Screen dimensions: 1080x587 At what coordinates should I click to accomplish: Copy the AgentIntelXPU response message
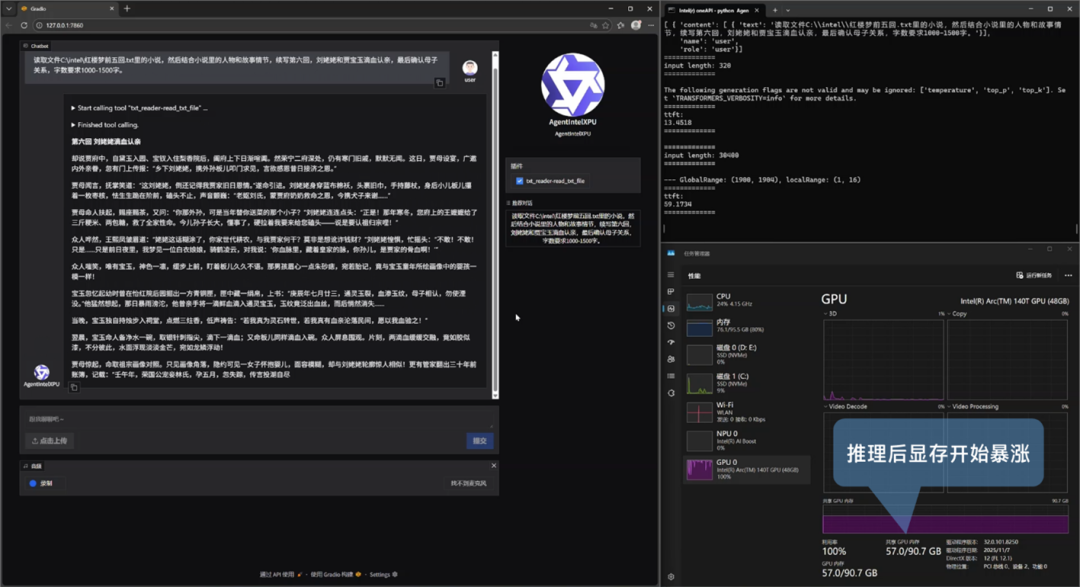pos(74,387)
